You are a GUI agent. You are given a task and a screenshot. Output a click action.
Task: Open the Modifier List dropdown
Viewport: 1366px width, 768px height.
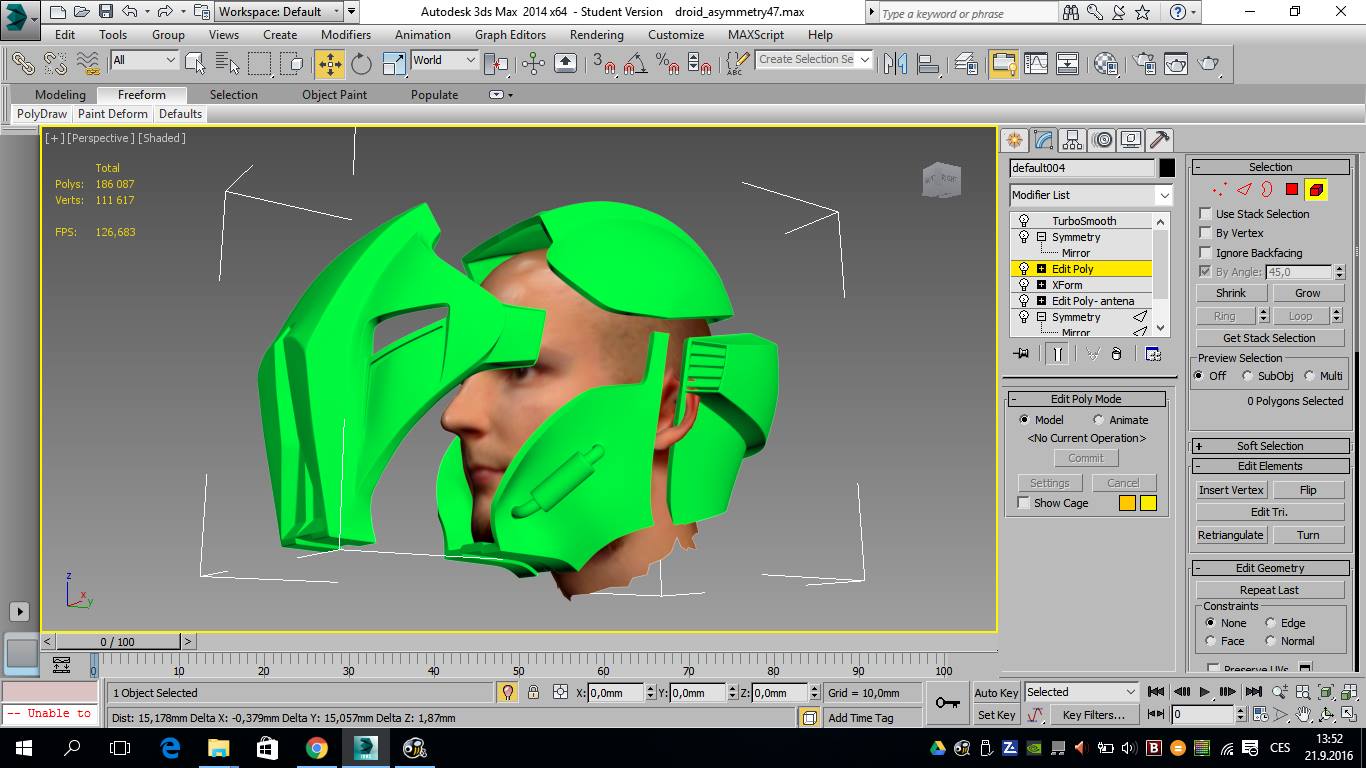(x=1090, y=195)
